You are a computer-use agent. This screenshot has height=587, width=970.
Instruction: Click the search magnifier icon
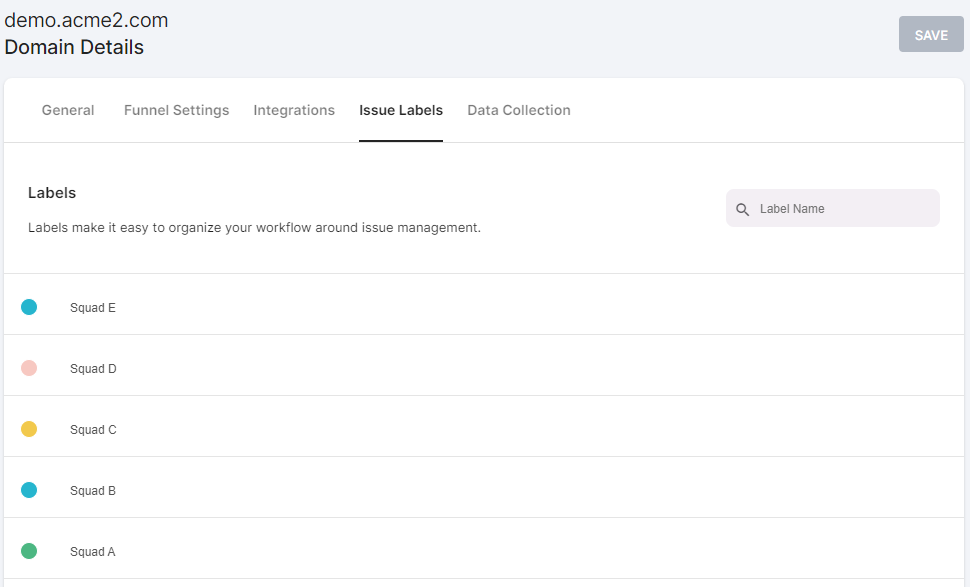point(742,210)
